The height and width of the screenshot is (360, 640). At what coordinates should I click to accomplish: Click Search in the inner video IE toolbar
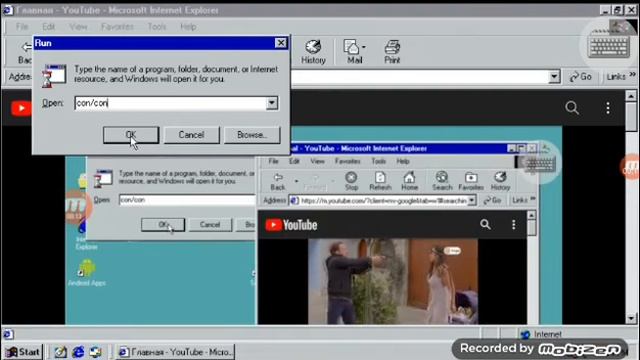[442, 181]
